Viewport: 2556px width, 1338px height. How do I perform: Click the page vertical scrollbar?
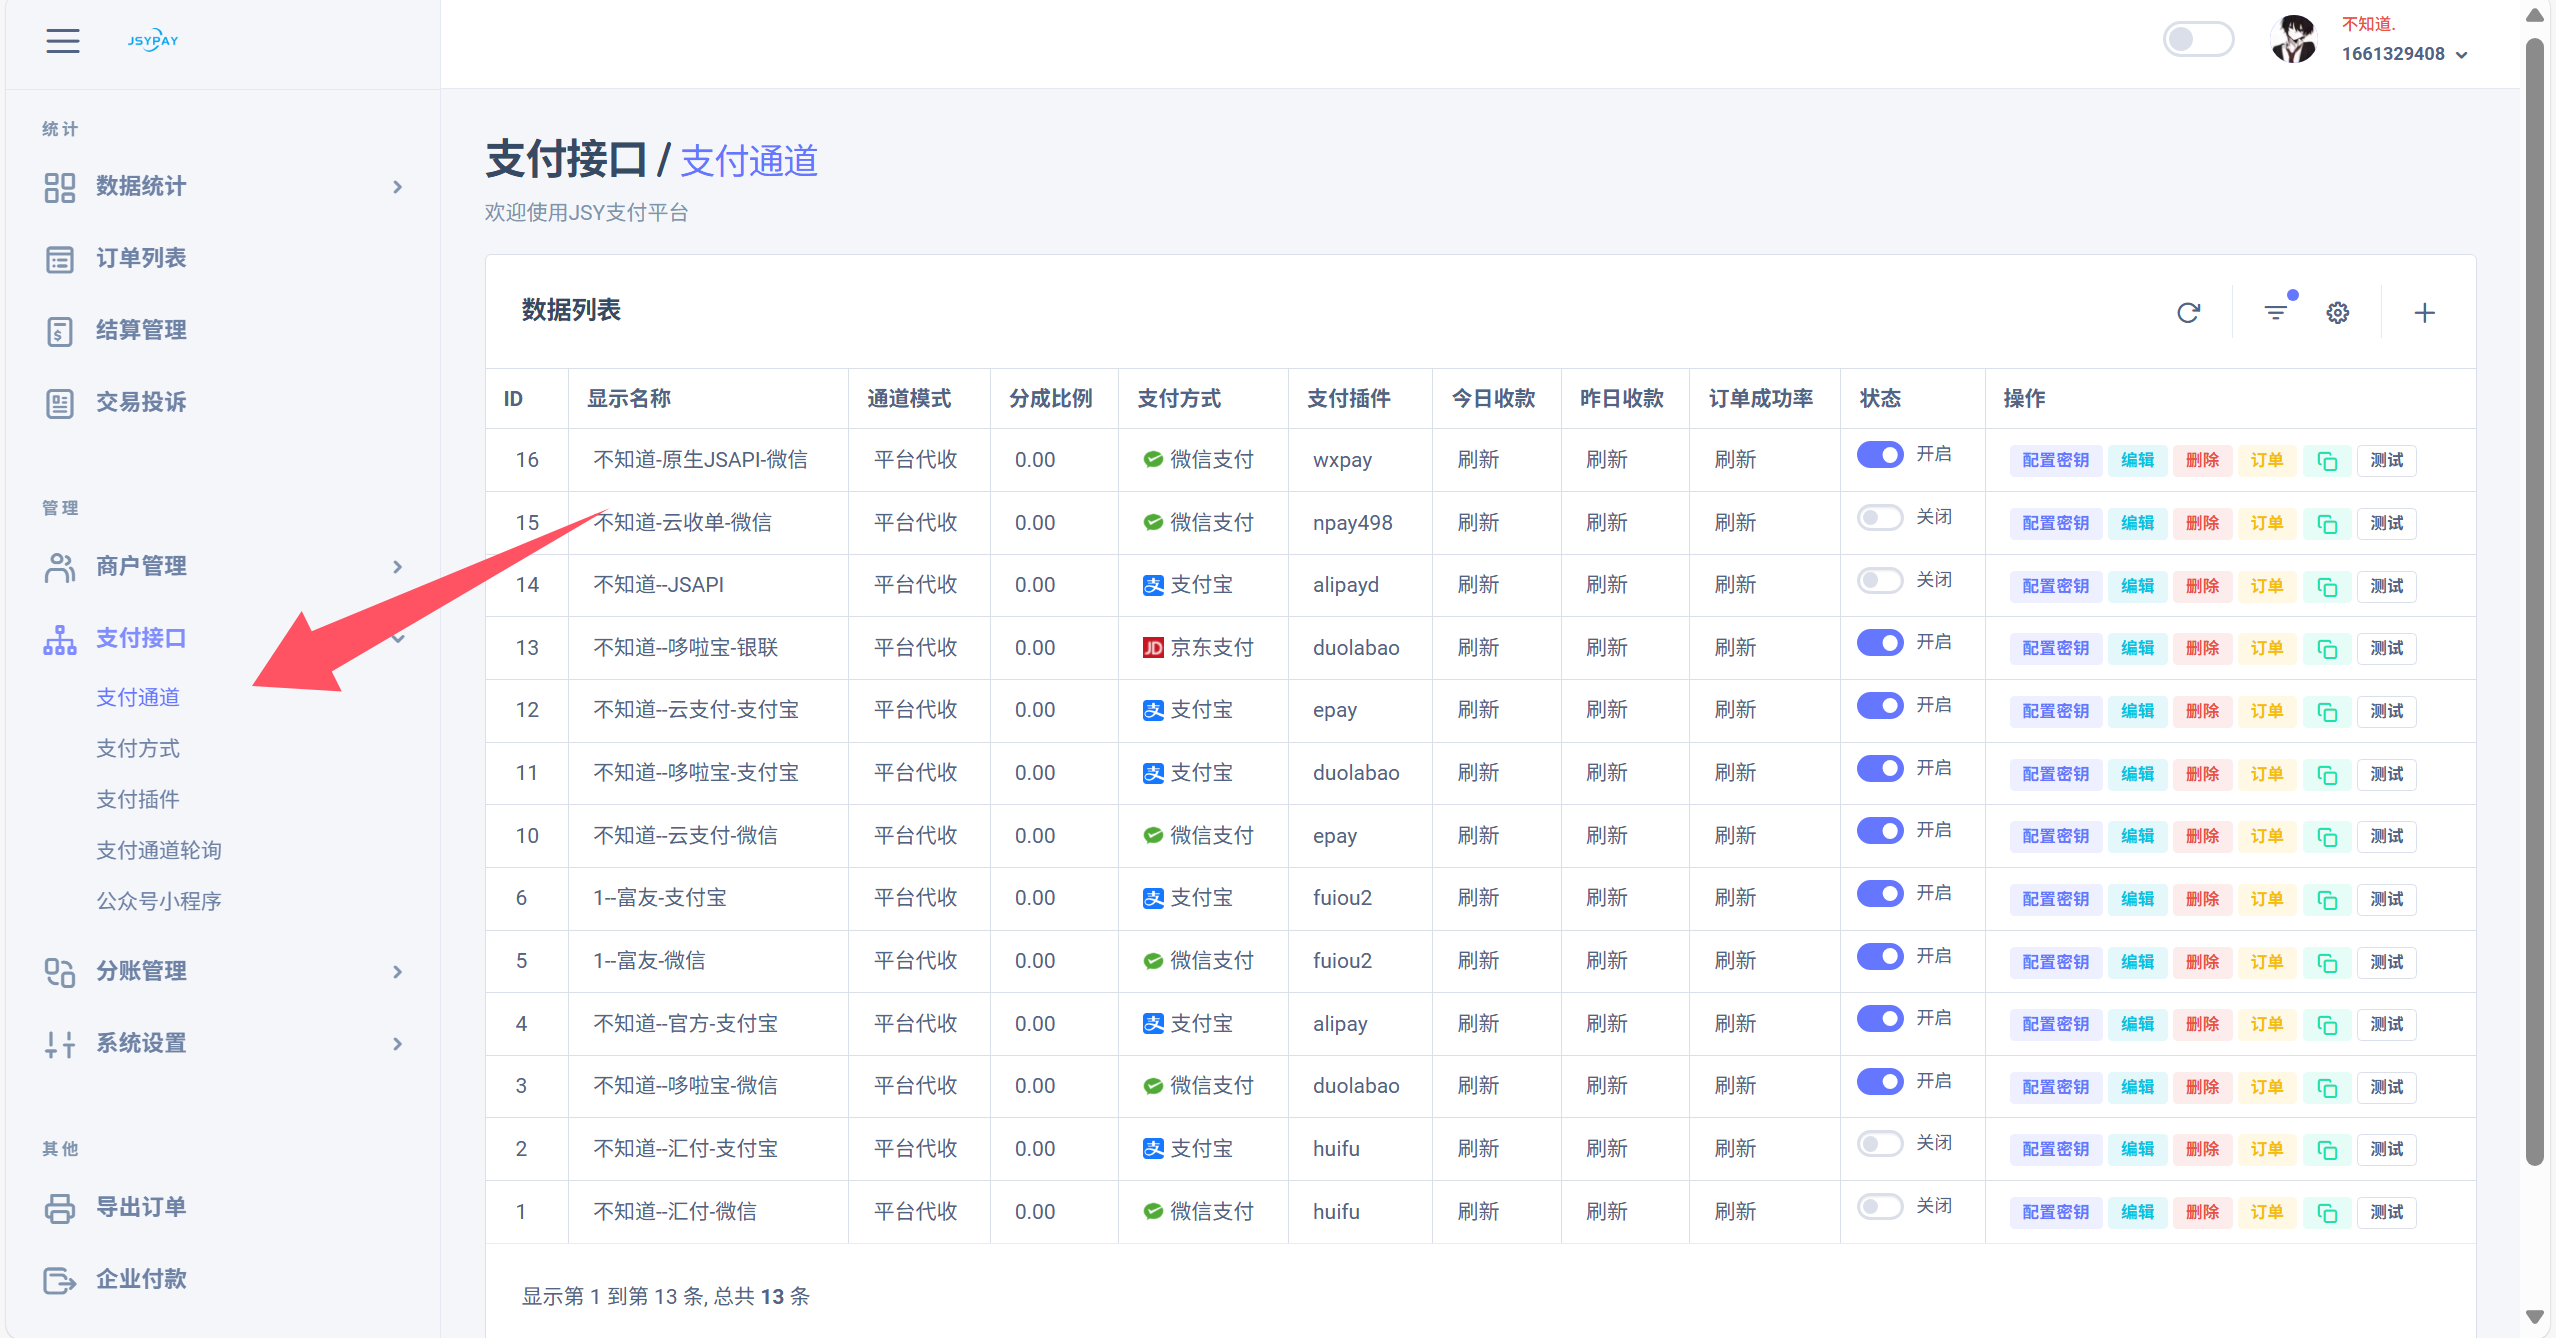2534,600
